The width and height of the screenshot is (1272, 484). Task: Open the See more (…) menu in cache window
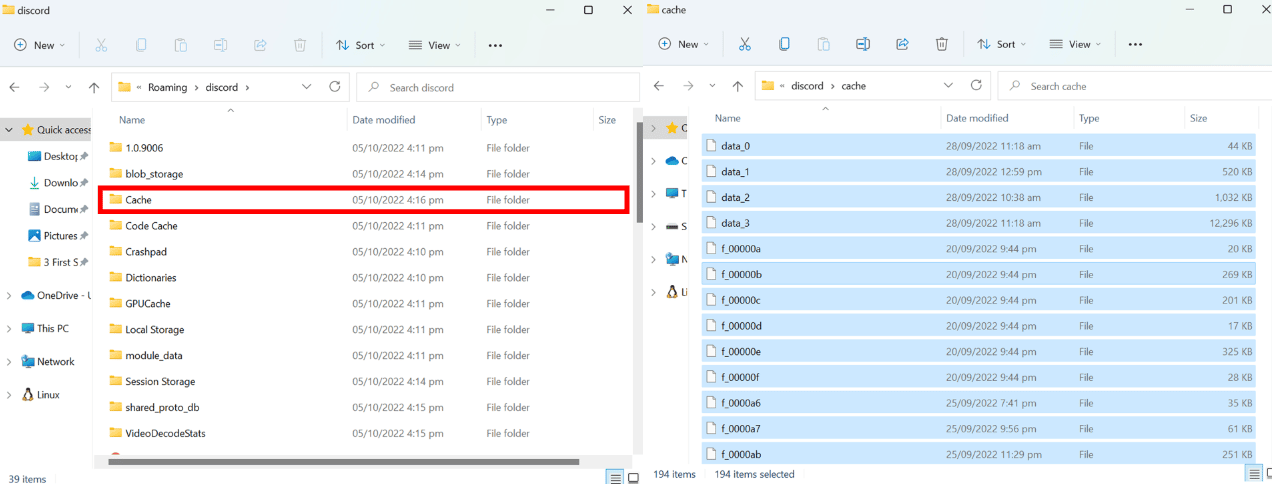tap(1135, 44)
